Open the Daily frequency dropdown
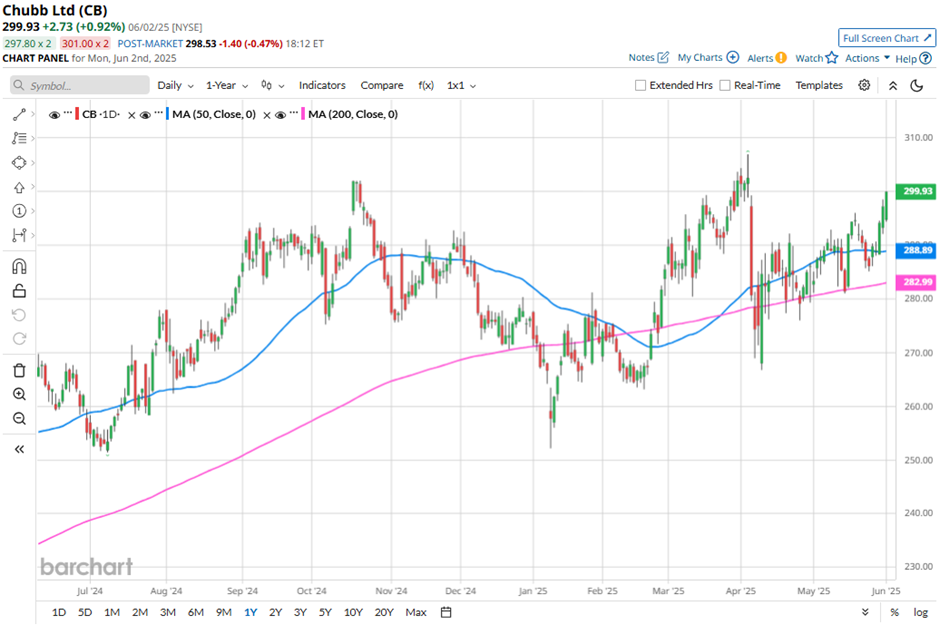 pyautogui.click(x=175, y=86)
